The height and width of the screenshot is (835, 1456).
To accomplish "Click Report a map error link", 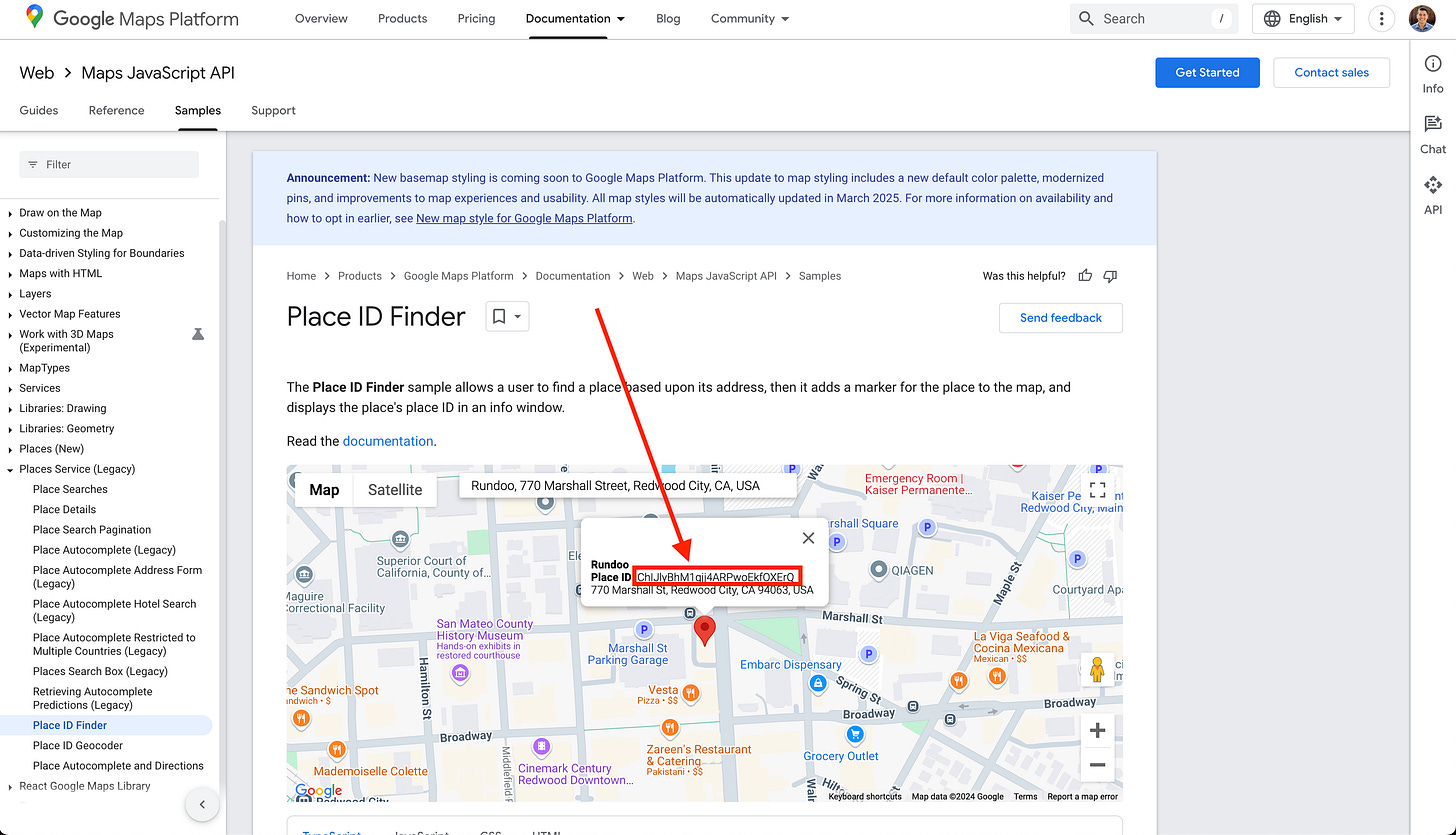I will [x=1082, y=797].
